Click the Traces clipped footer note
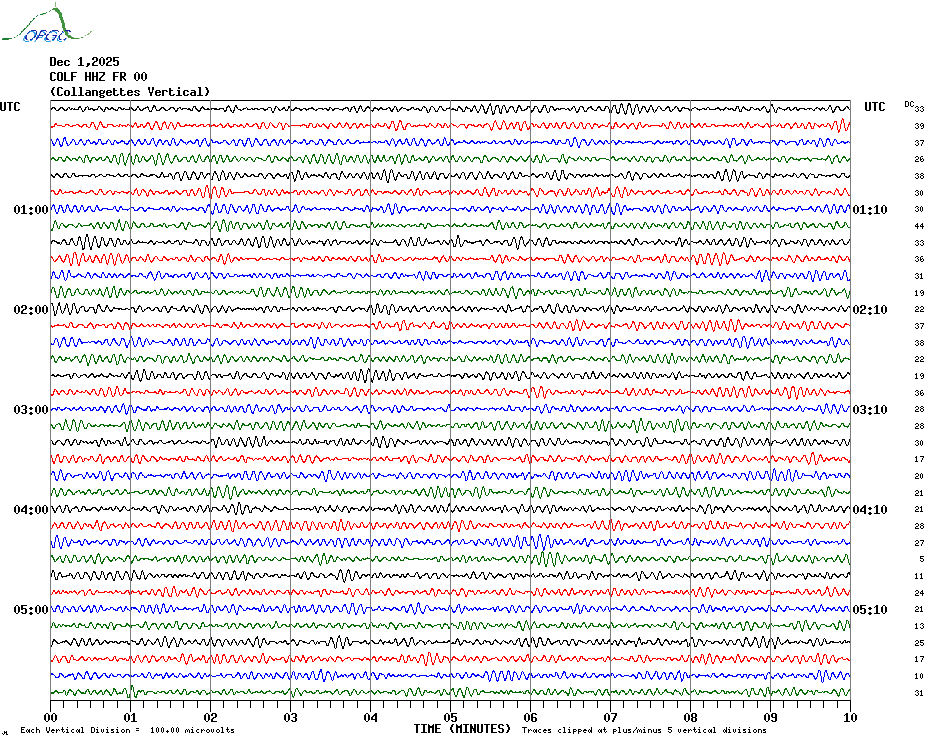This screenshot has height=744, width=930. point(644,730)
